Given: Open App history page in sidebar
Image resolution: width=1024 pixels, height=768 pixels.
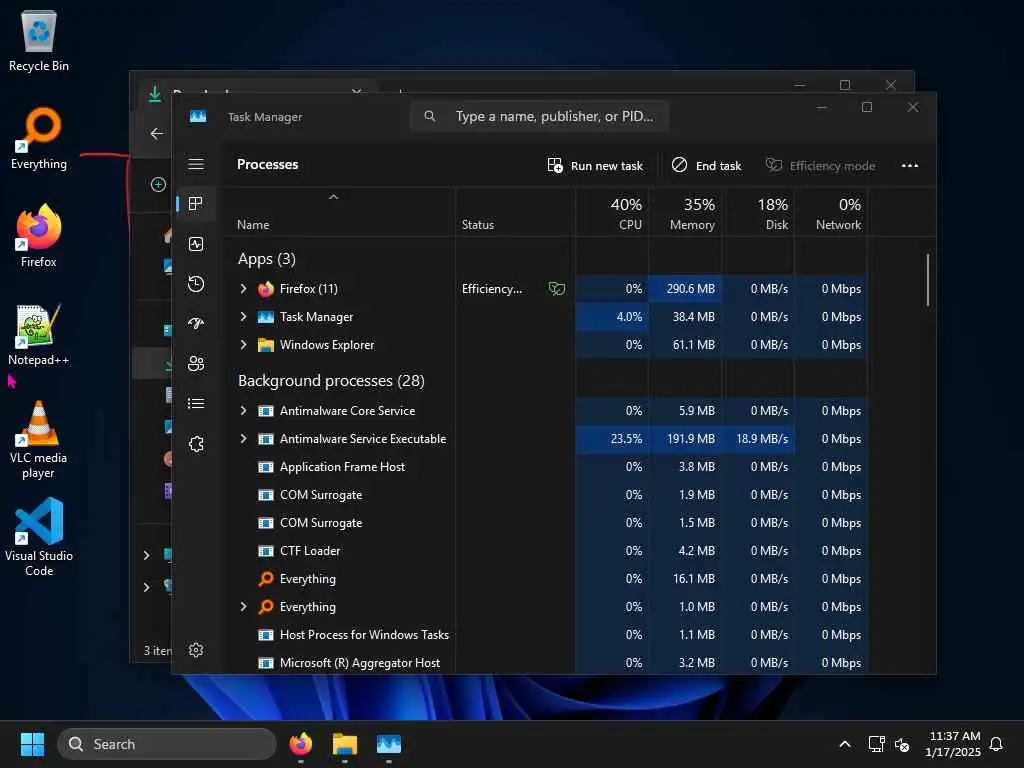Looking at the screenshot, I should point(196,284).
